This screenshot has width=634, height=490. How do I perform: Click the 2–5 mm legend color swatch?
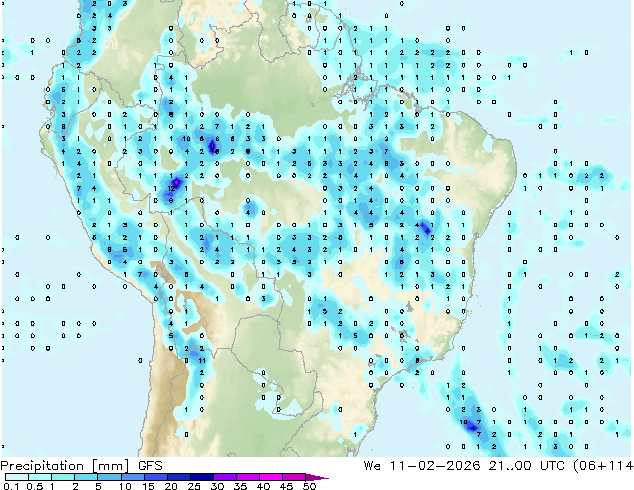pyautogui.click(x=86, y=477)
